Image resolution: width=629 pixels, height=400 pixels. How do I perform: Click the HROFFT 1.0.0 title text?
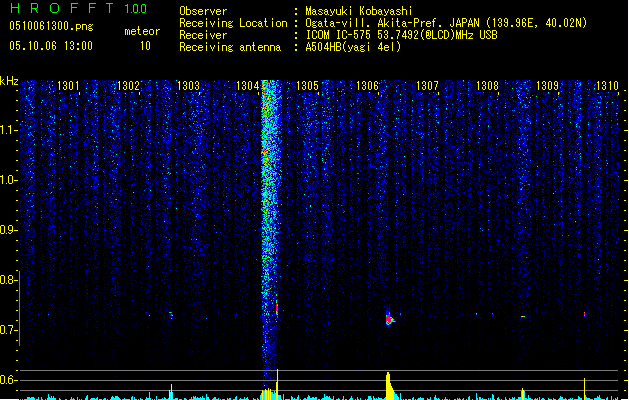(78, 8)
